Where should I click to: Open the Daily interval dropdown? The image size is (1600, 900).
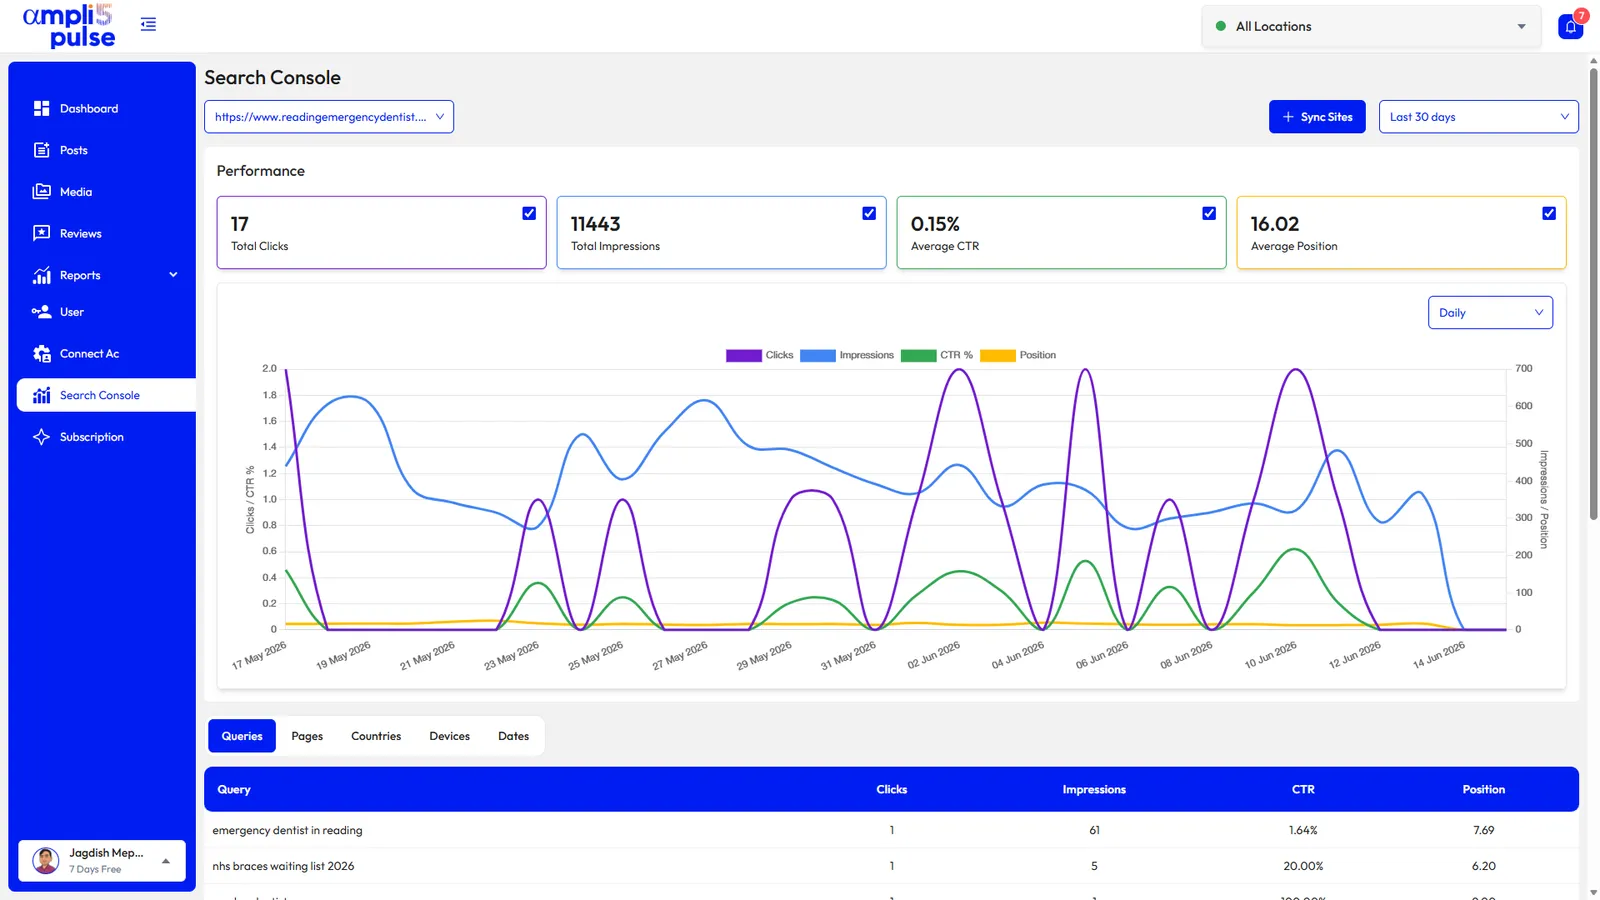1490,313
